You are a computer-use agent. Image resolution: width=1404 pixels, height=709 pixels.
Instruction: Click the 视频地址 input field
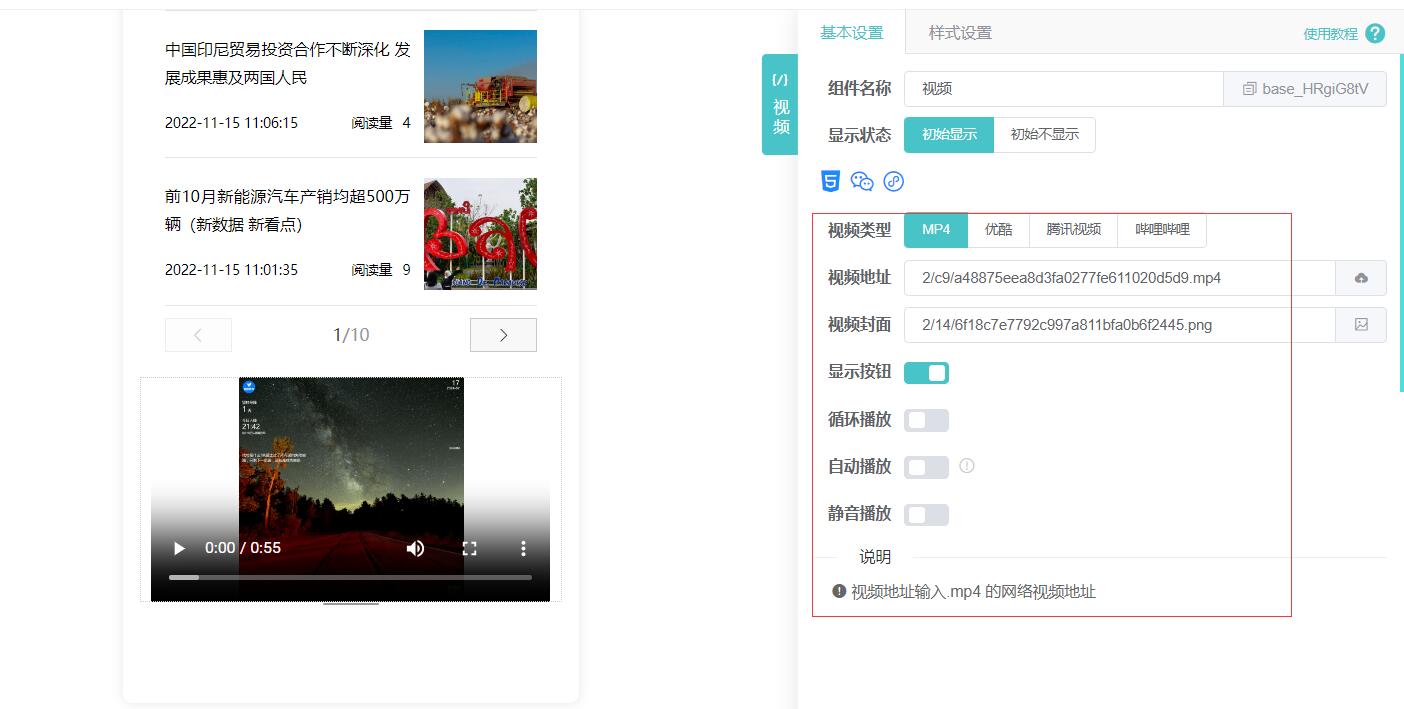1119,278
